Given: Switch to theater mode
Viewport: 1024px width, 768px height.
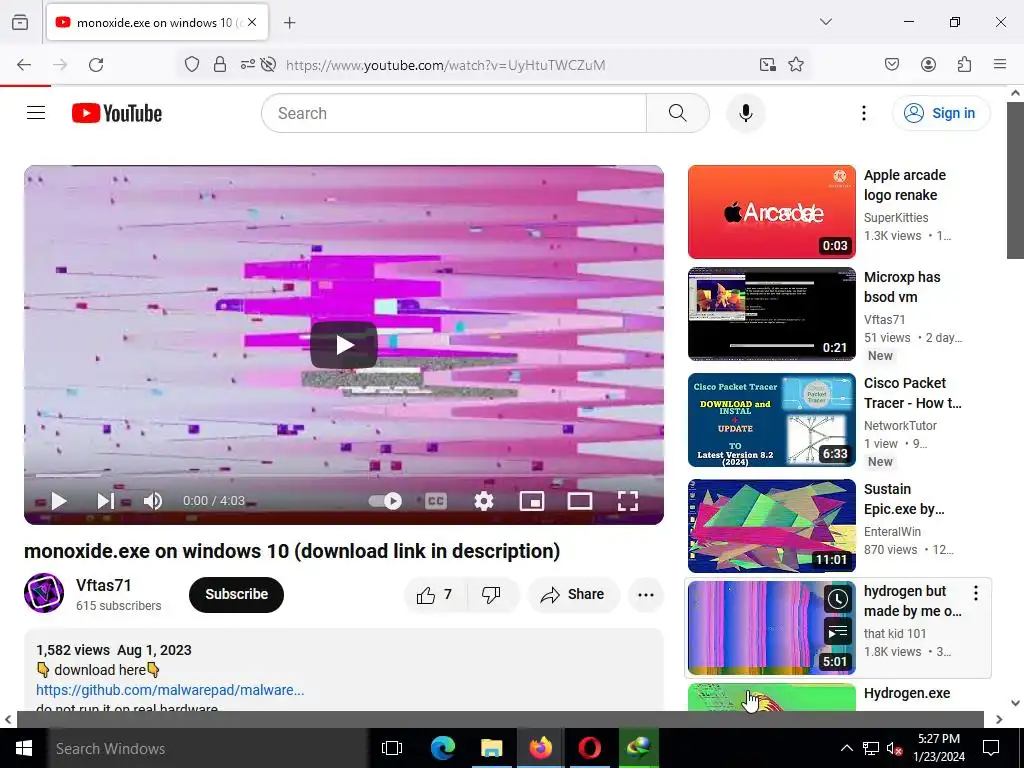Looking at the screenshot, I should pos(579,501).
